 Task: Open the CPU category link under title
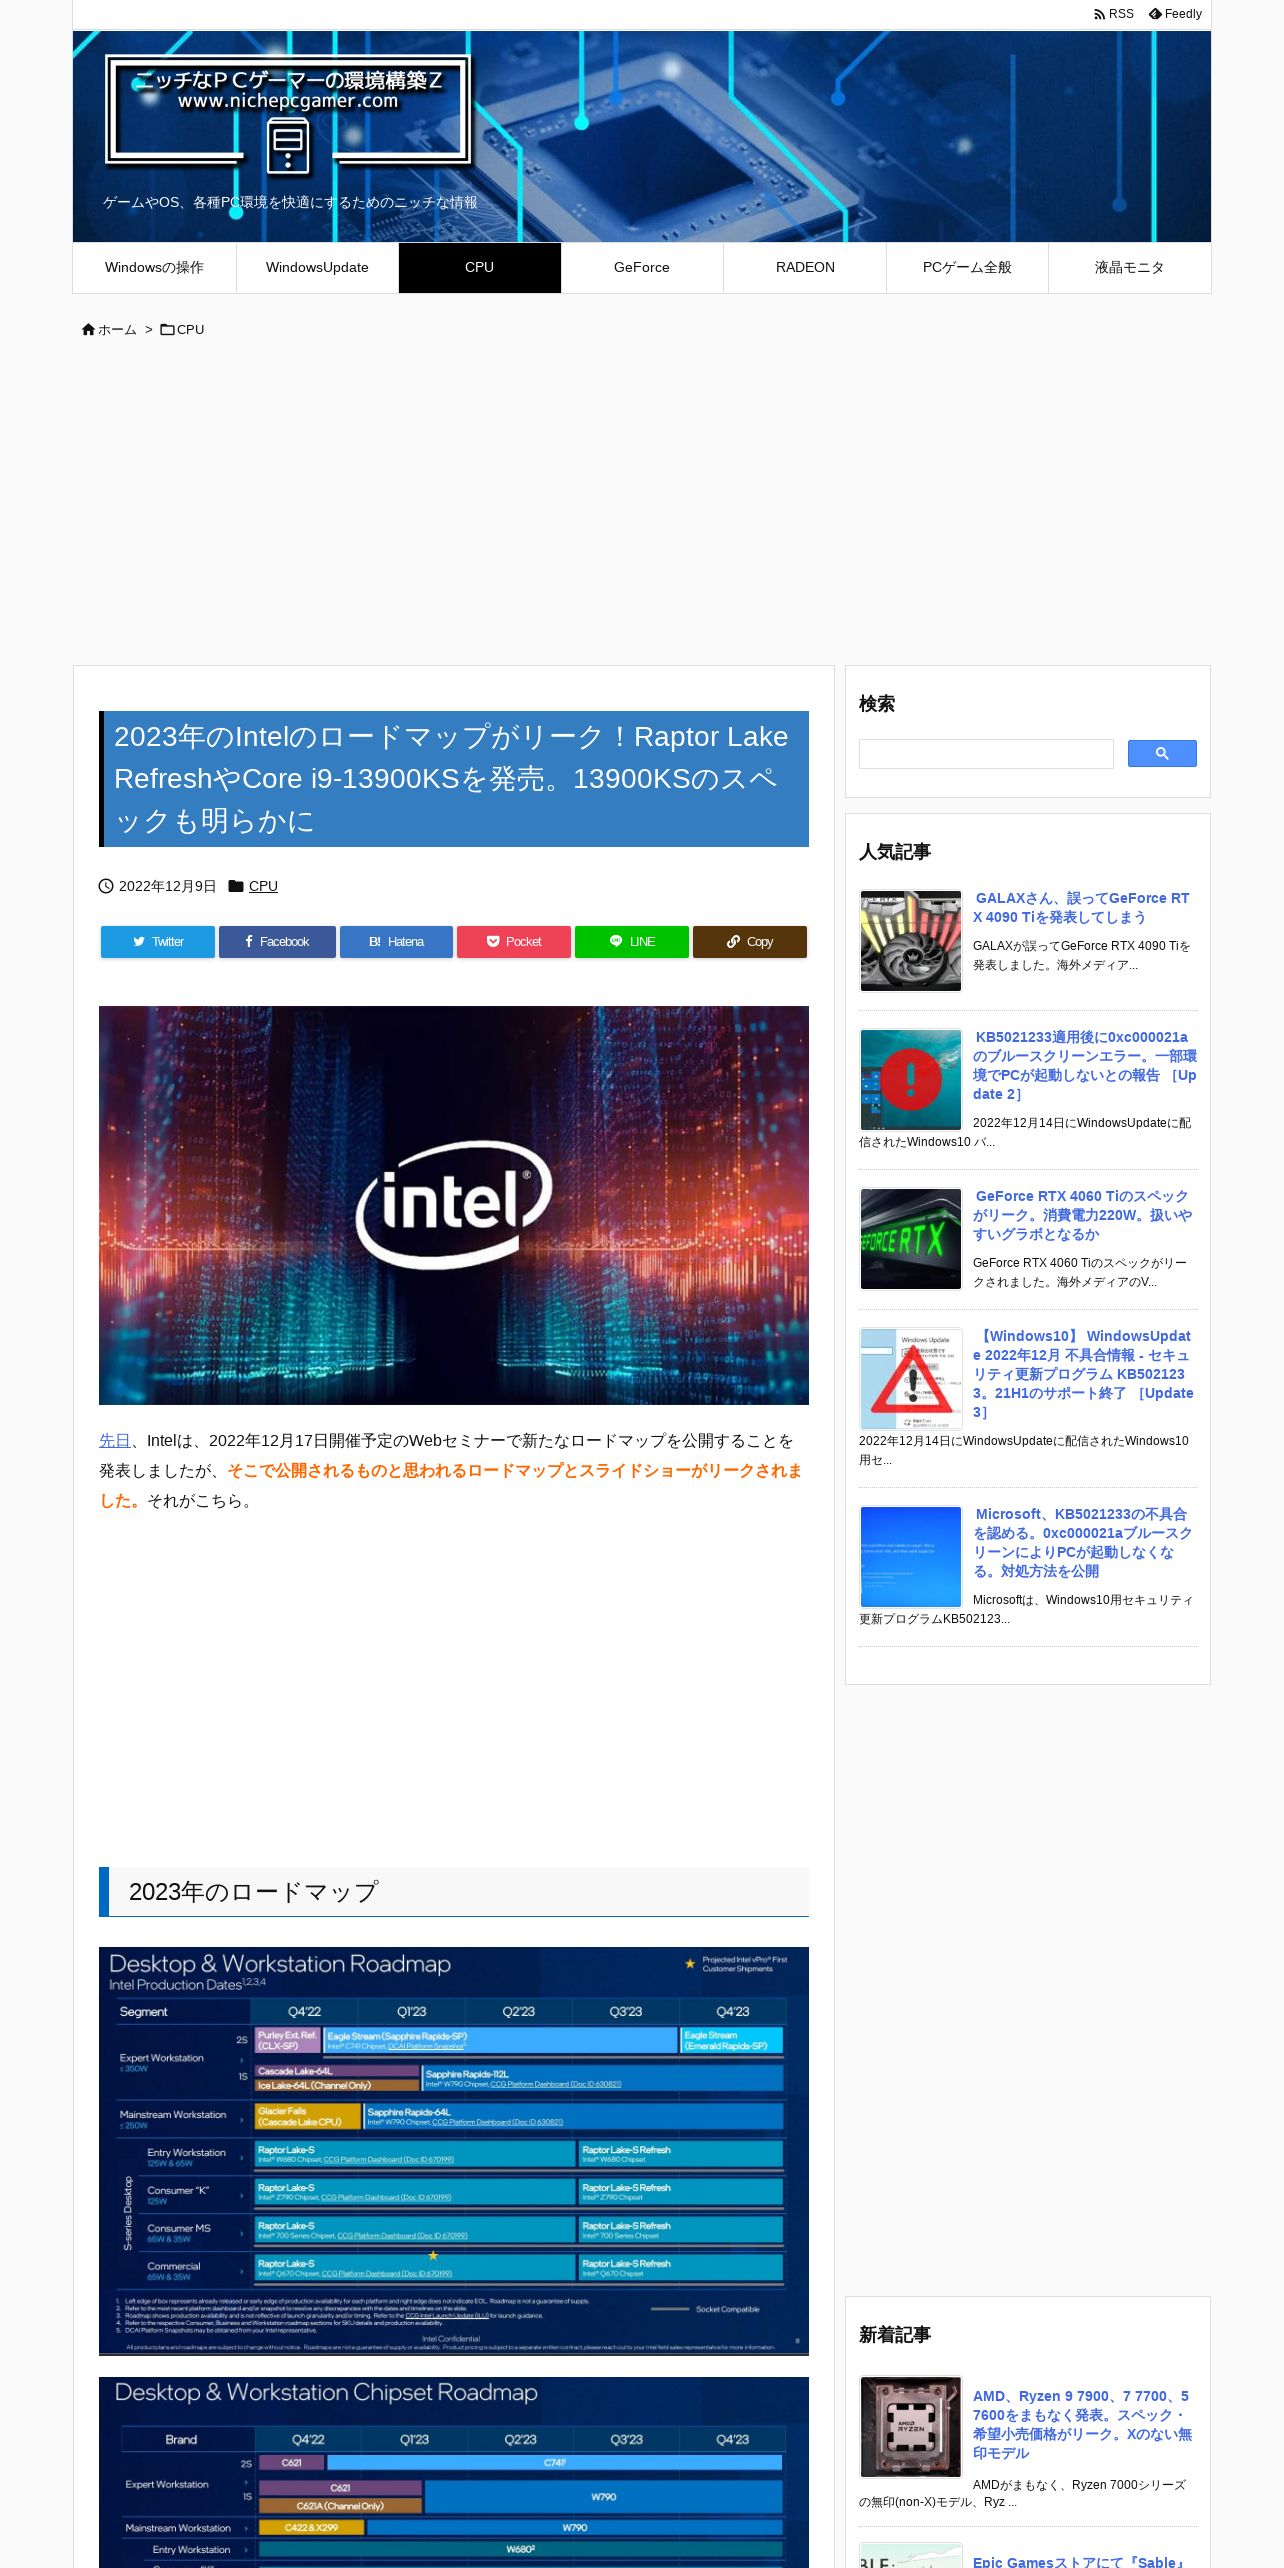coord(263,886)
